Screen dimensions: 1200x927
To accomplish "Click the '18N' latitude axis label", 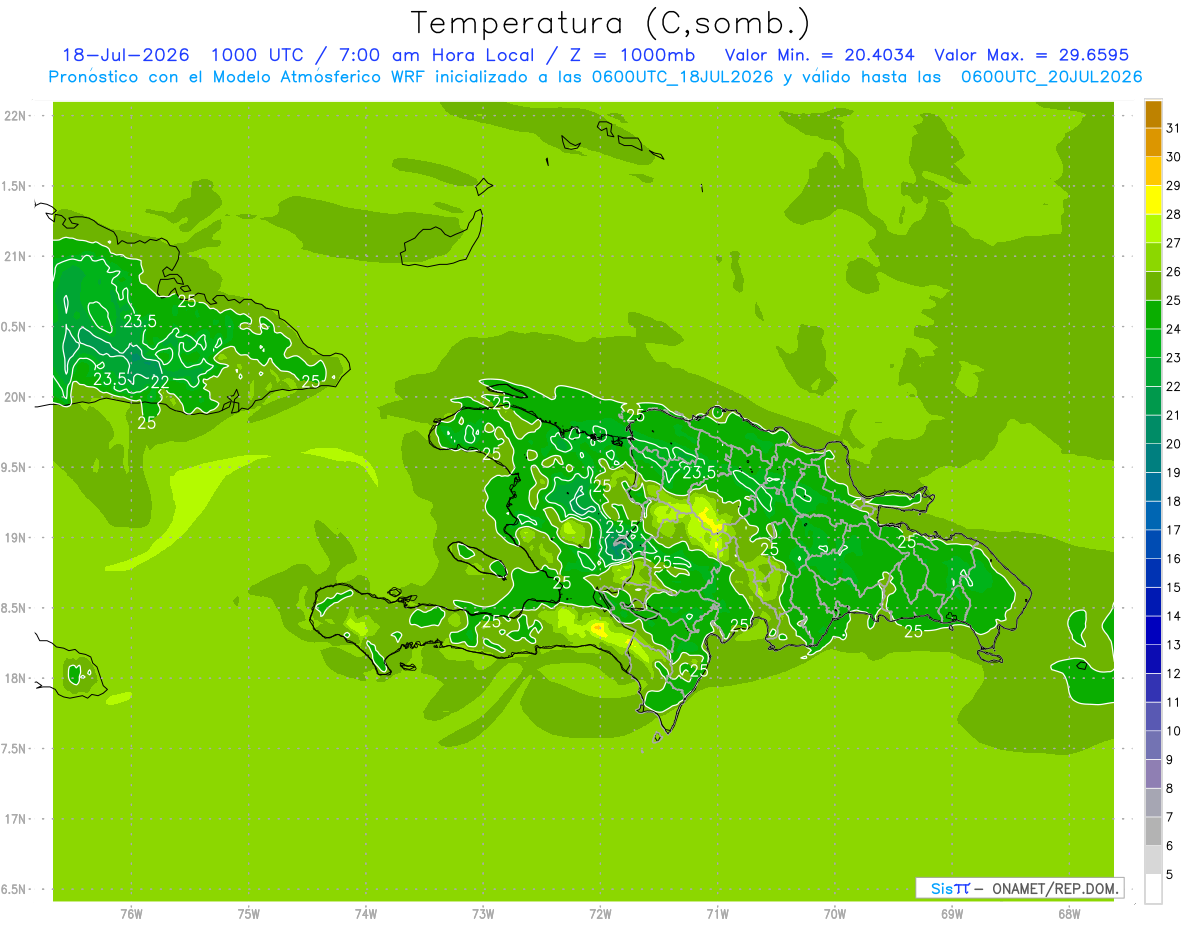I will tap(16, 678).
